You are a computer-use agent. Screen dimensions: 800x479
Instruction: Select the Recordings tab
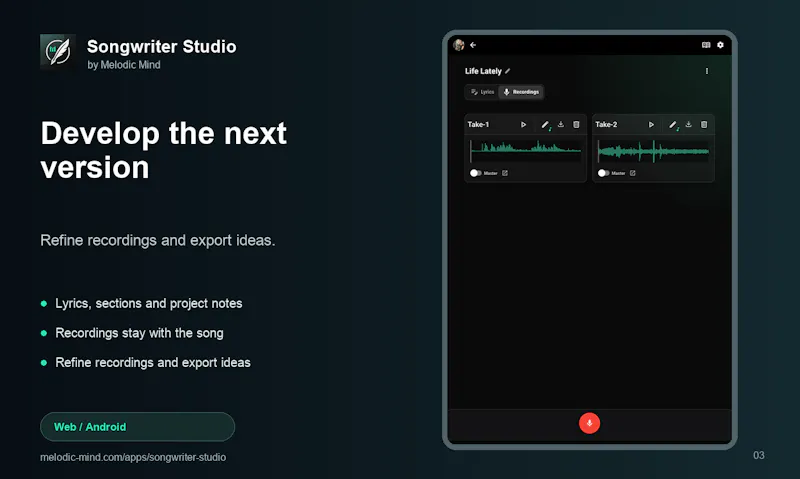521,92
